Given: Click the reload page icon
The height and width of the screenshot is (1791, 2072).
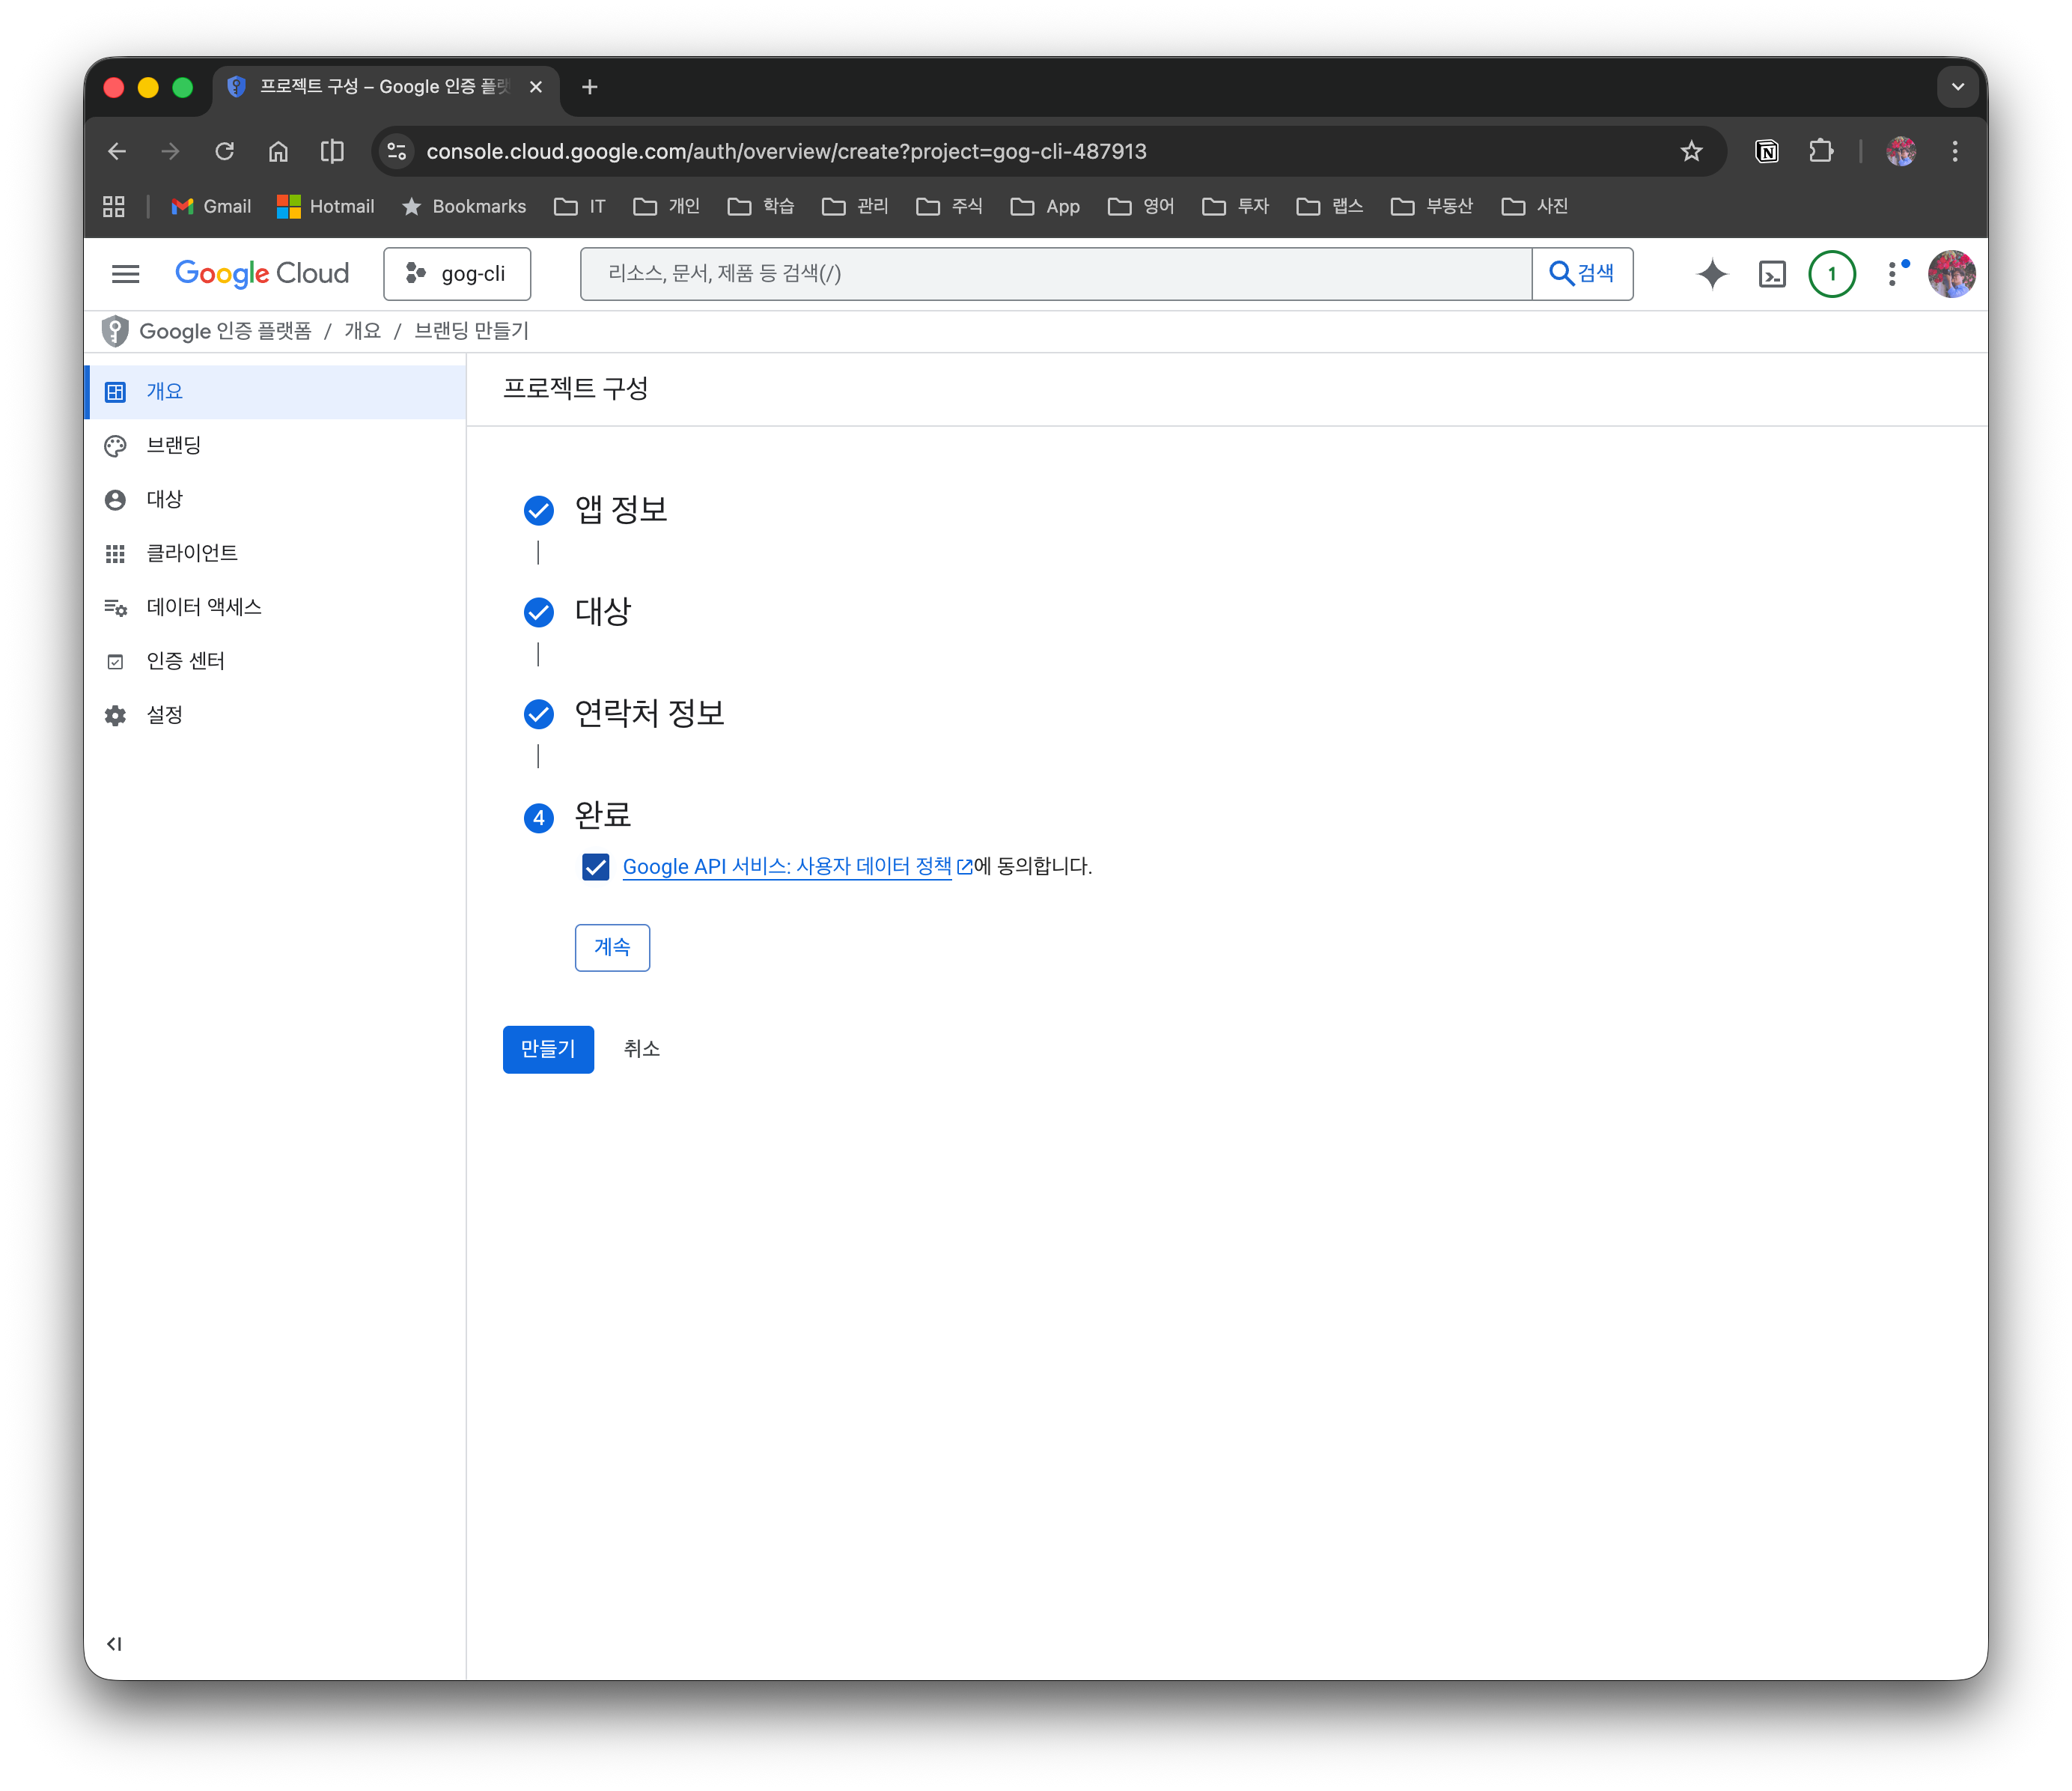Looking at the screenshot, I should (224, 151).
